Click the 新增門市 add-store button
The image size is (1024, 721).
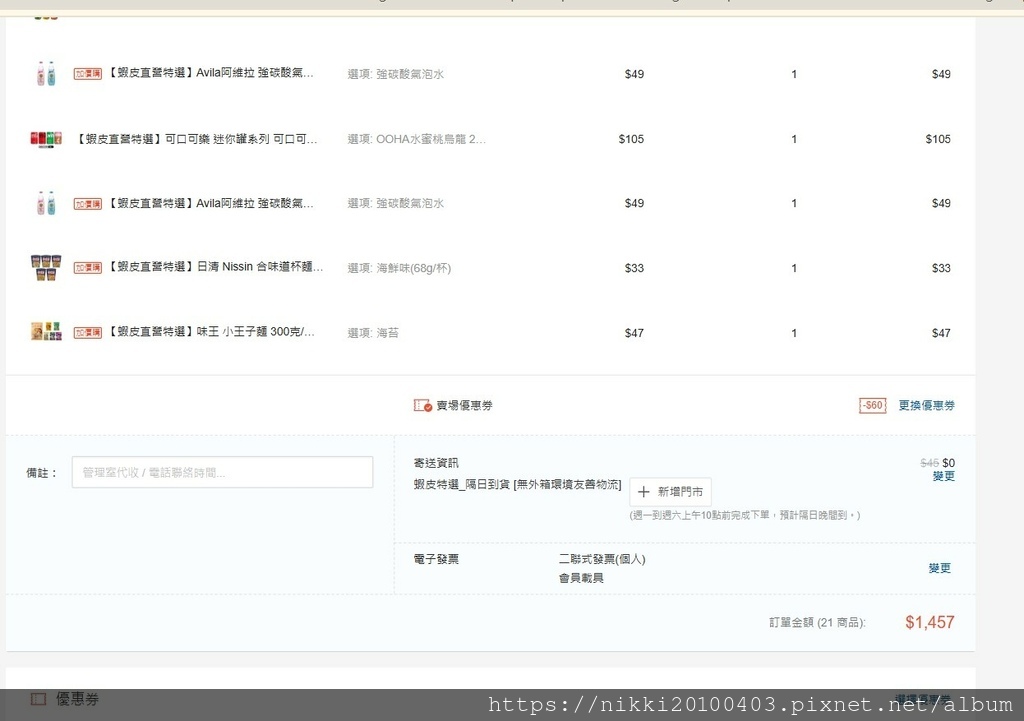click(670, 492)
